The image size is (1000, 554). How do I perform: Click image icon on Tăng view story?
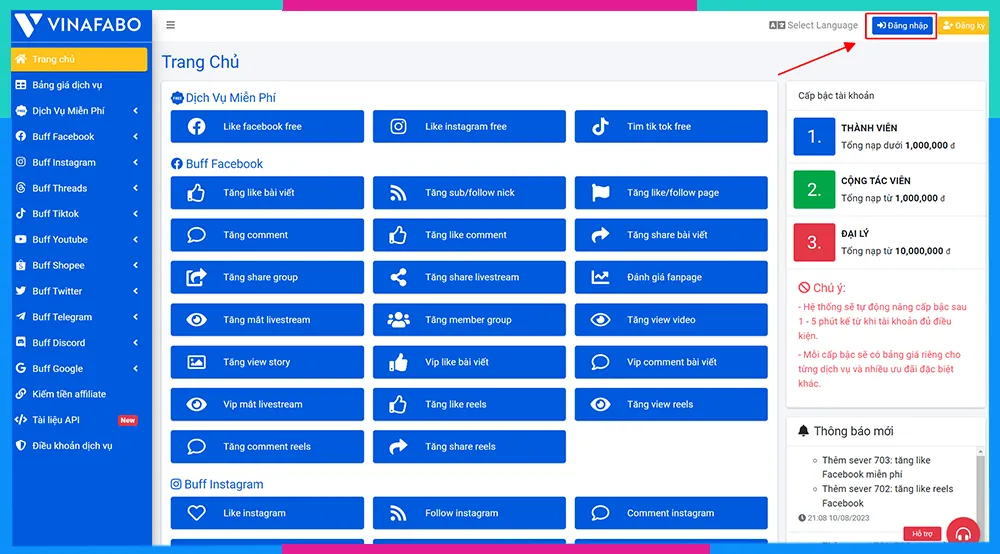[x=196, y=362]
